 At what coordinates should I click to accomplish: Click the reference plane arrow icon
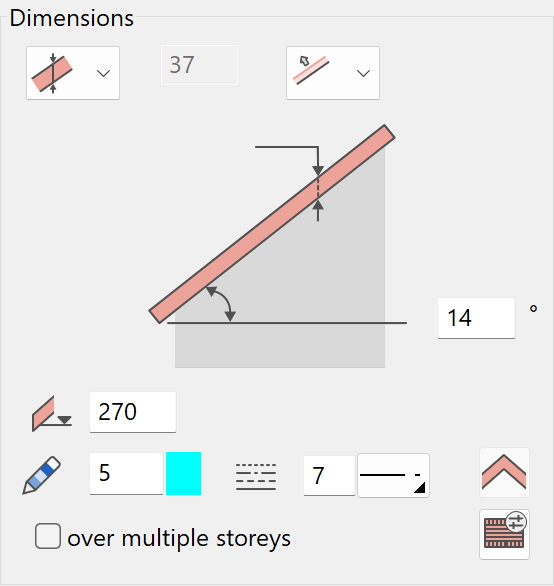coord(311,70)
